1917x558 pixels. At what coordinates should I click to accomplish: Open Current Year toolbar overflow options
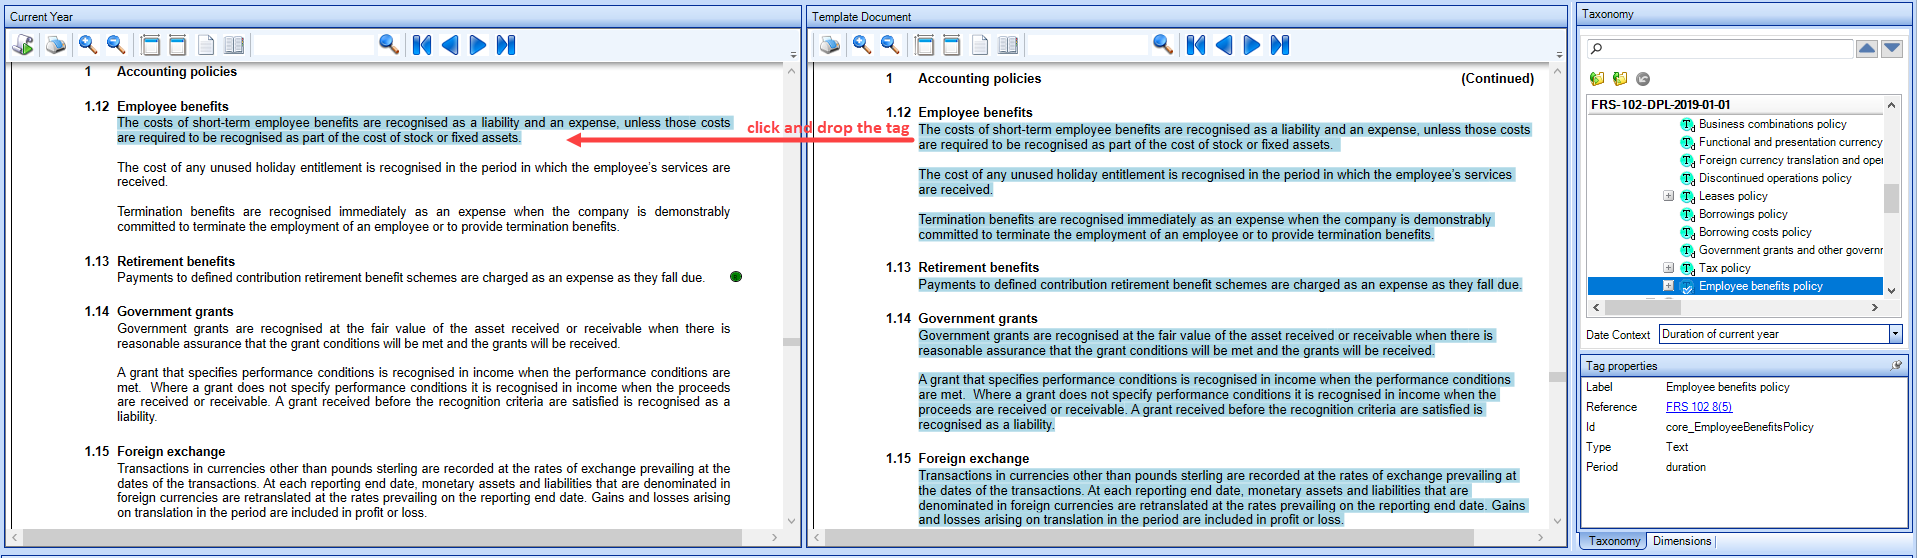tap(794, 55)
